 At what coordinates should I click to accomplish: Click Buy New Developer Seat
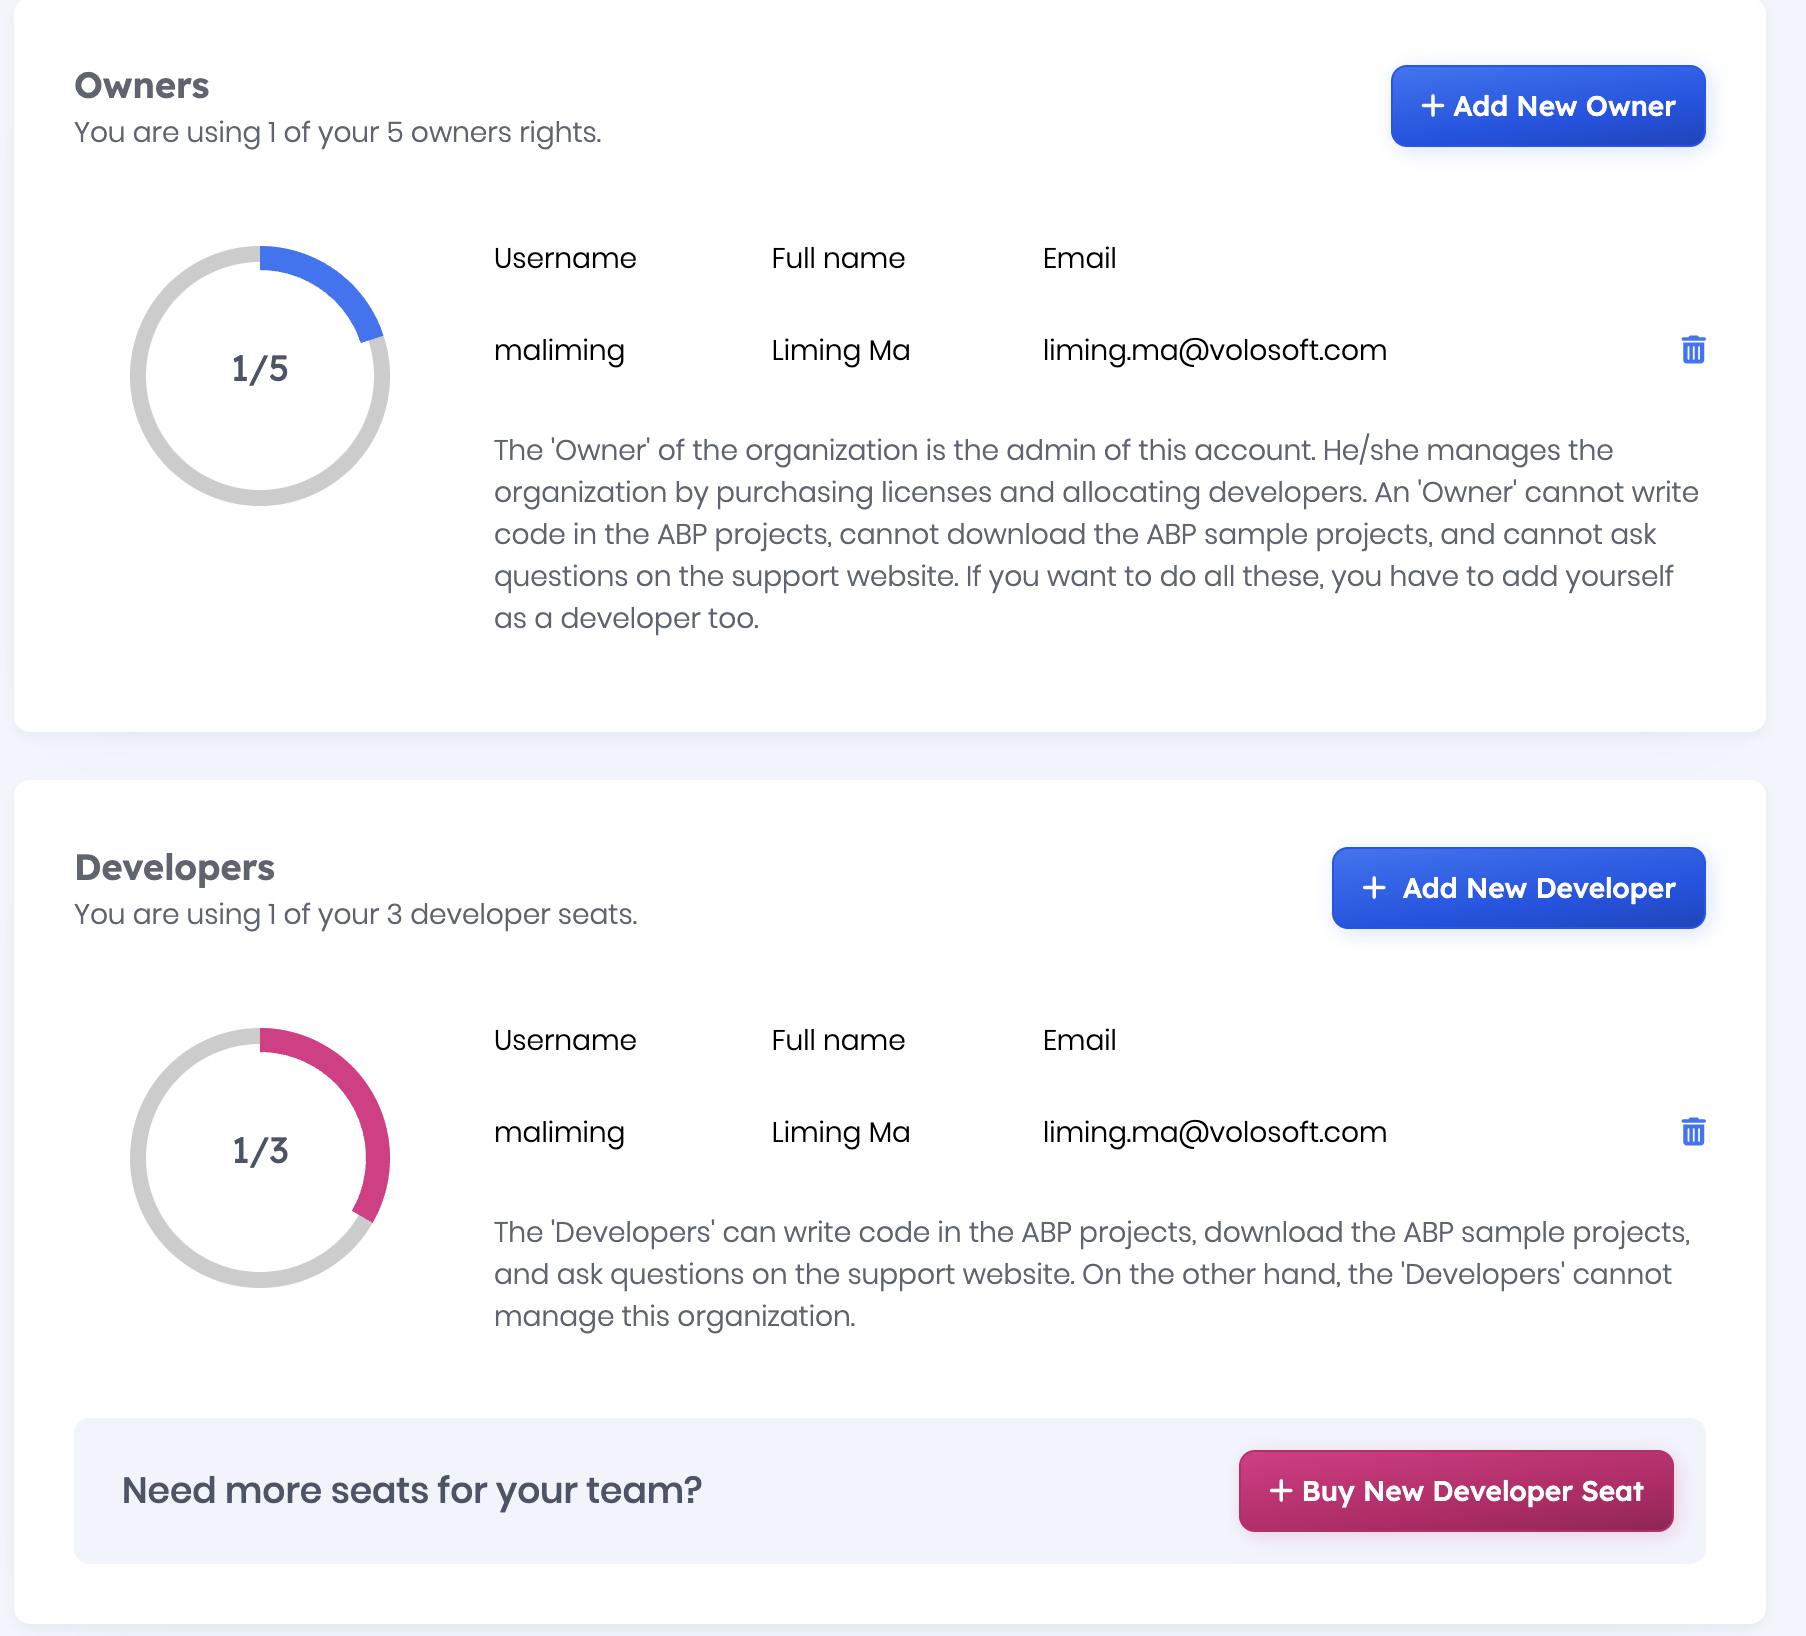click(1455, 1491)
